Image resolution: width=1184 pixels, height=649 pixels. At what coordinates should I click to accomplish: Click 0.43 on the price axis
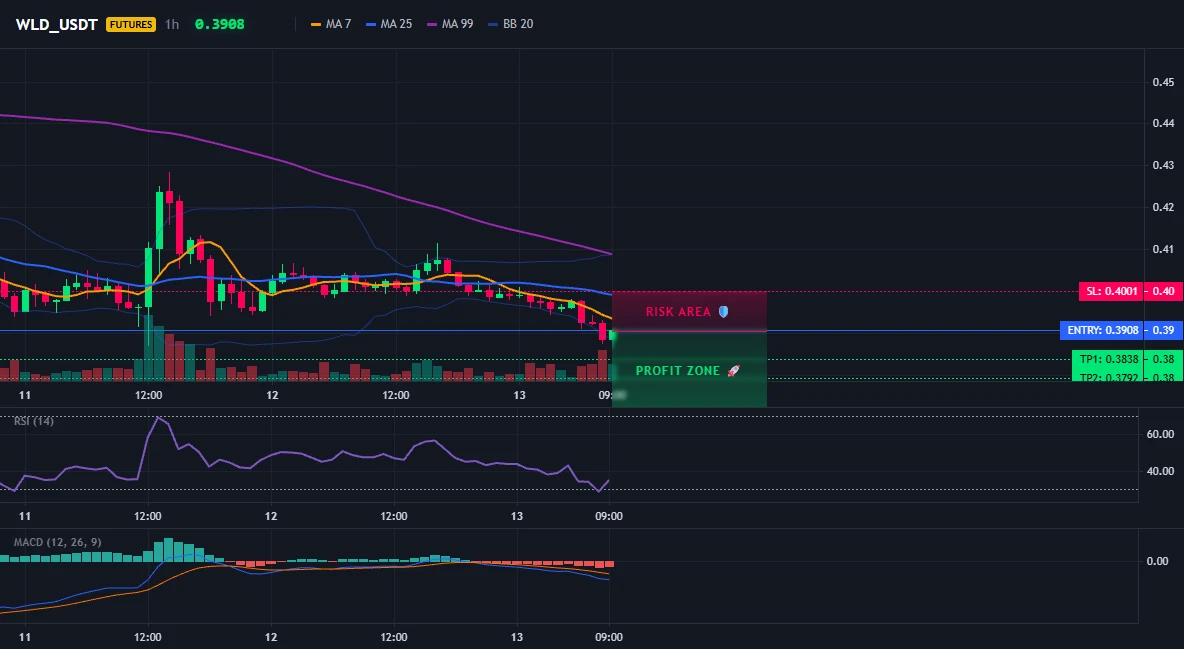point(1164,165)
